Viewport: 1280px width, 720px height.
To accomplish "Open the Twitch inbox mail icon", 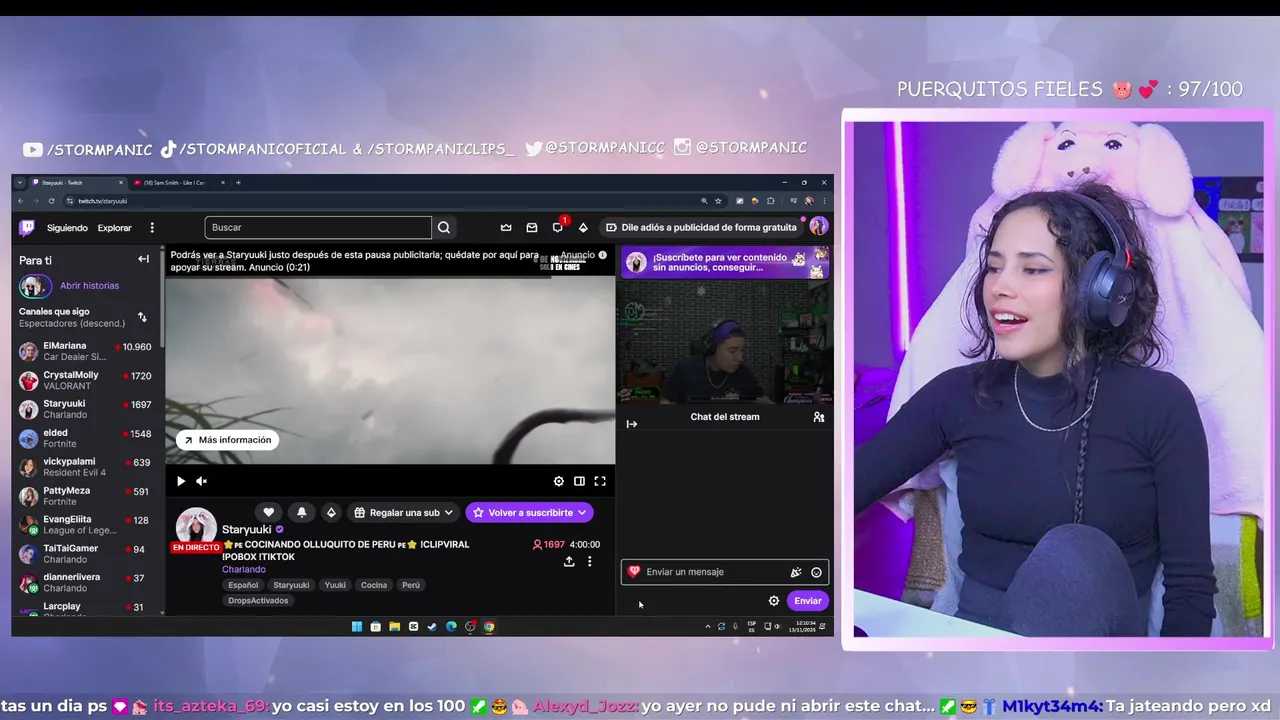I will (532, 228).
